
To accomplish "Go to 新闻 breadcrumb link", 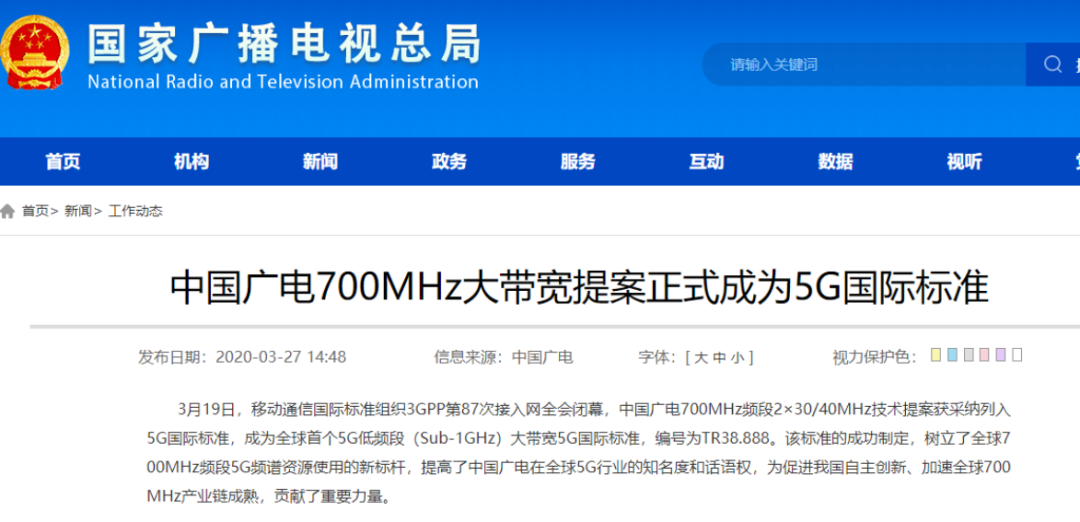I will [x=78, y=211].
